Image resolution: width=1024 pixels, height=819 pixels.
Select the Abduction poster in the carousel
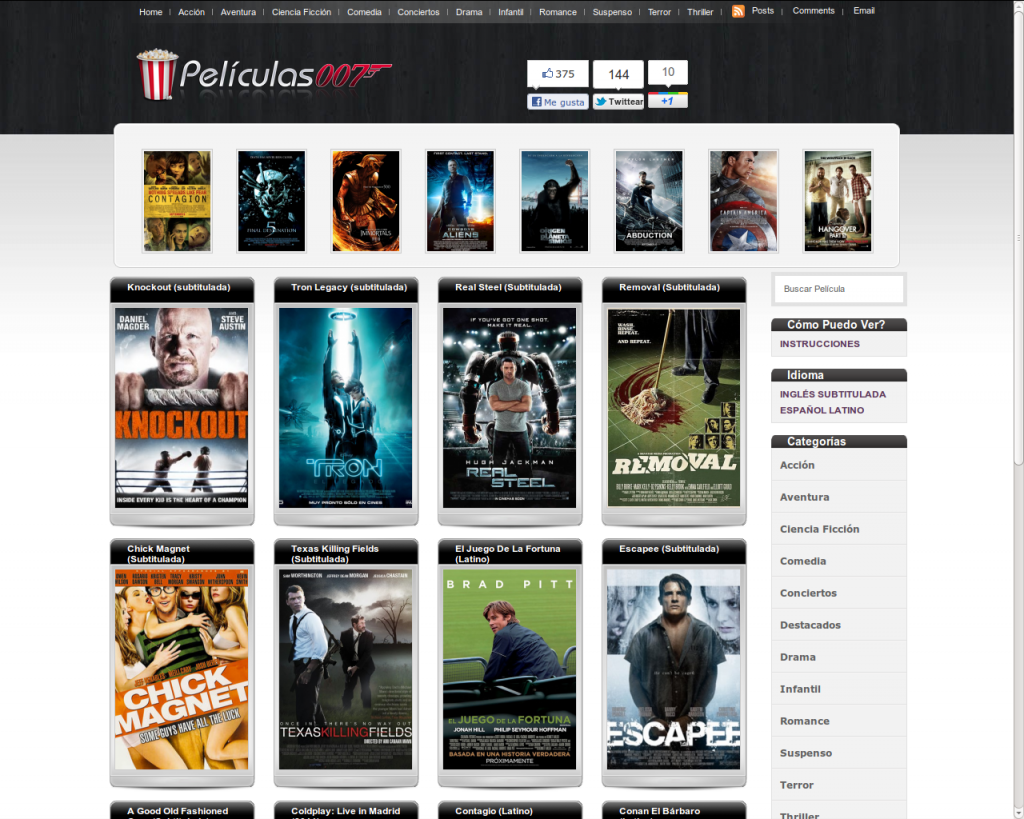pyautogui.click(x=649, y=201)
